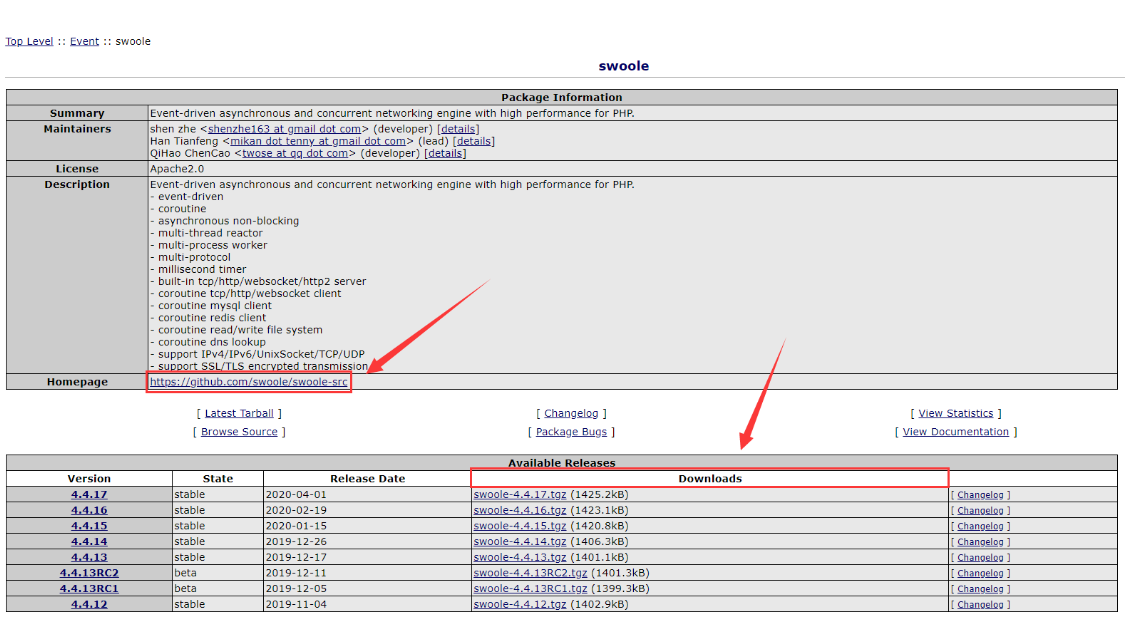
Task: Download swoole-4.4.17.tgz file
Action: 520,495
